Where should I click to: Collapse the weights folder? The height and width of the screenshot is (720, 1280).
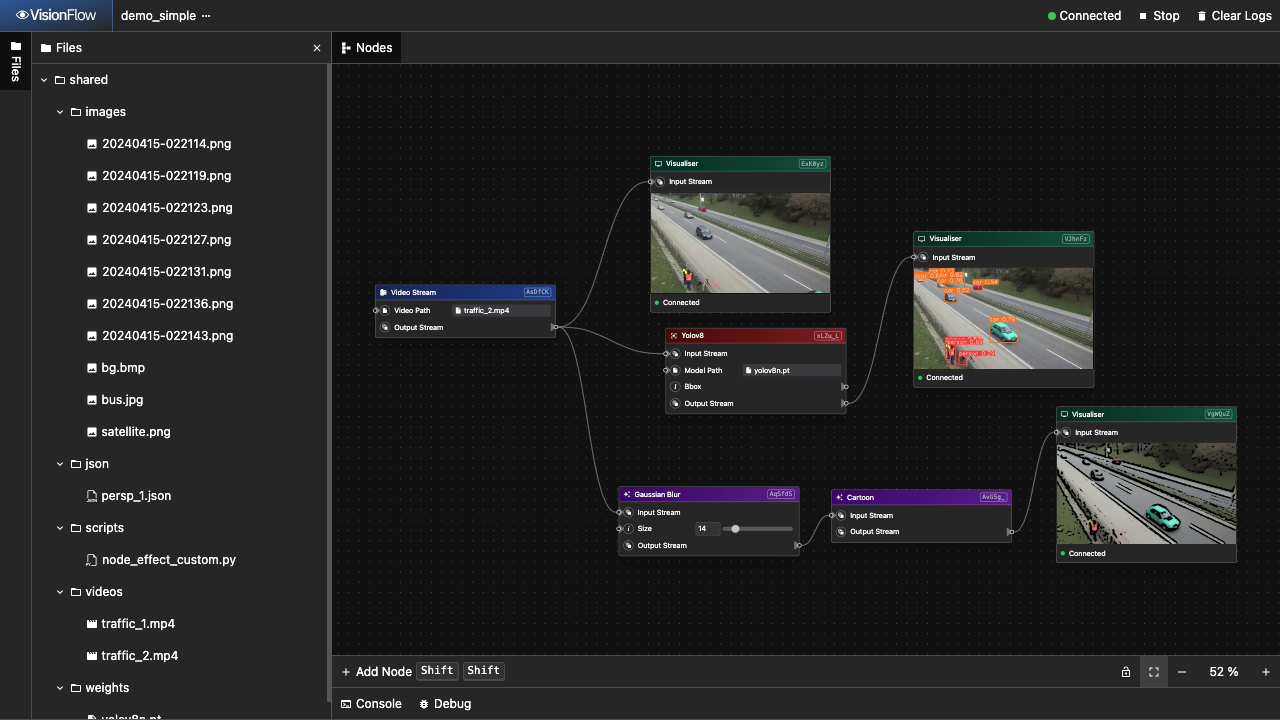60,688
